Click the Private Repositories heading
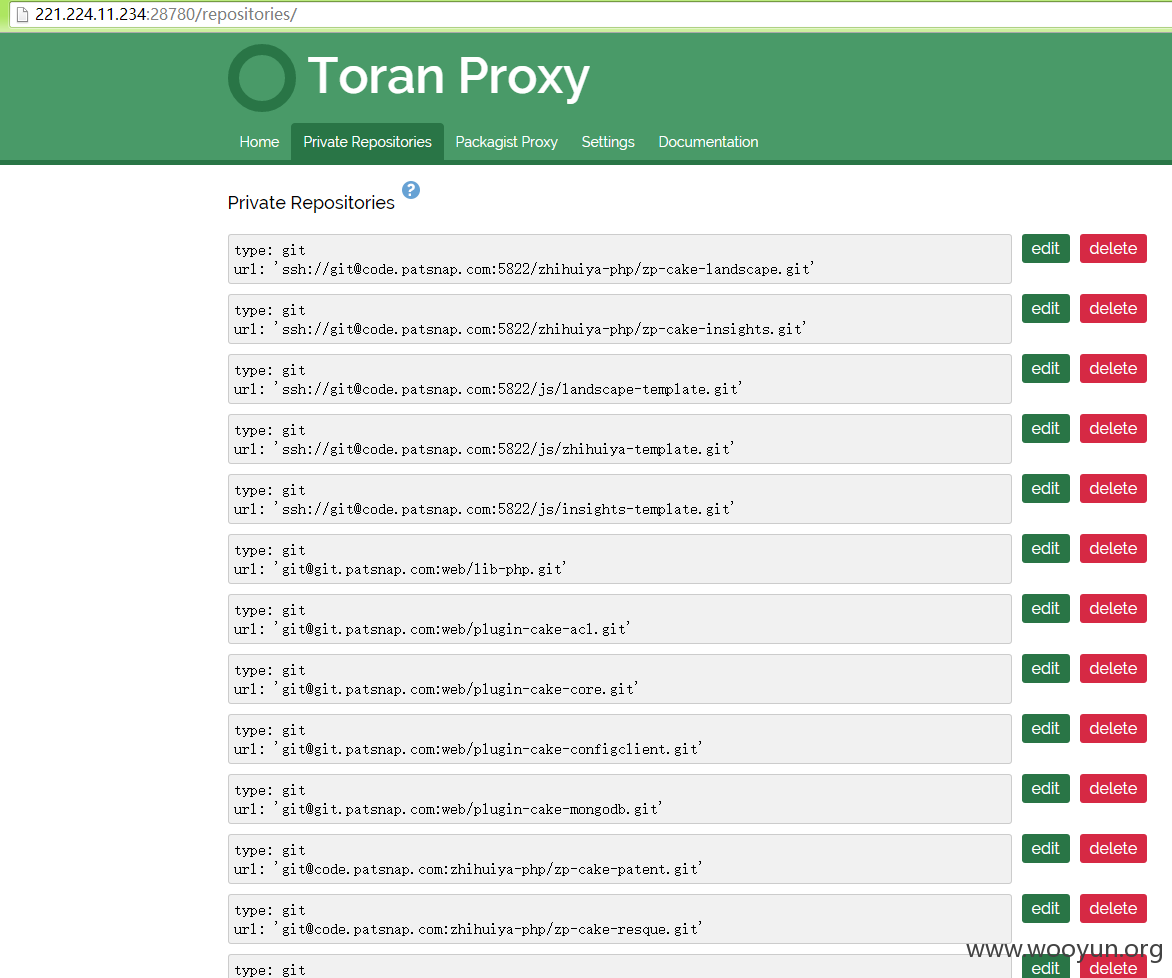The width and height of the screenshot is (1172, 978). click(x=311, y=203)
